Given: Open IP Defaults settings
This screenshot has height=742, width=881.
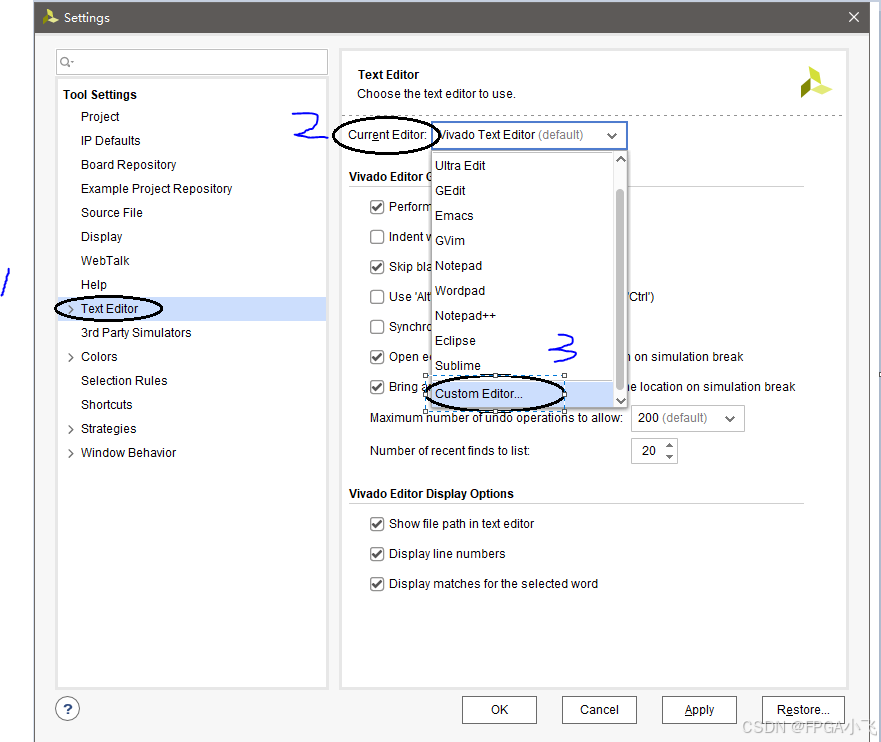Looking at the screenshot, I should coord(111,141).
